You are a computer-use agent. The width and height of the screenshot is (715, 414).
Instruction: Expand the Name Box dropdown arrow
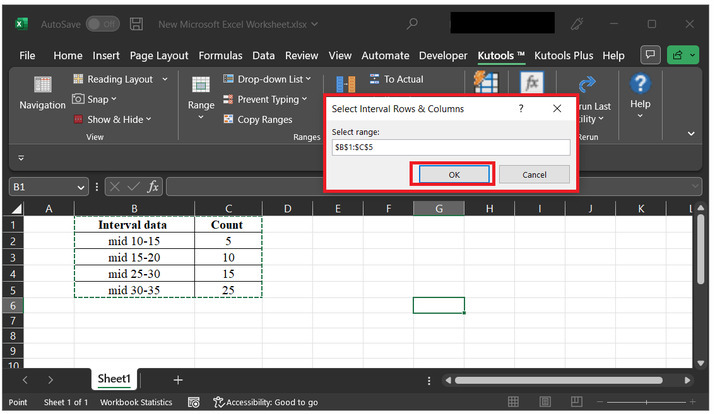click(x=81, y=187)
